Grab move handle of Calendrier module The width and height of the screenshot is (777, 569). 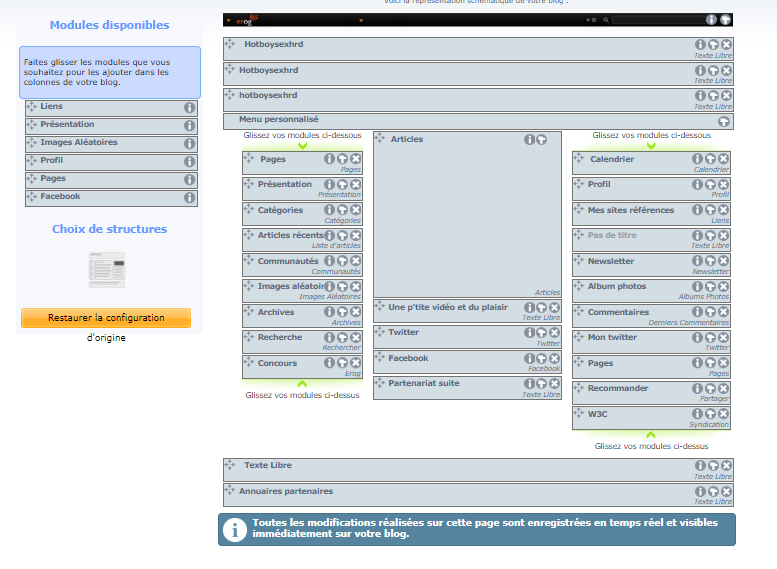pos(578,158)
